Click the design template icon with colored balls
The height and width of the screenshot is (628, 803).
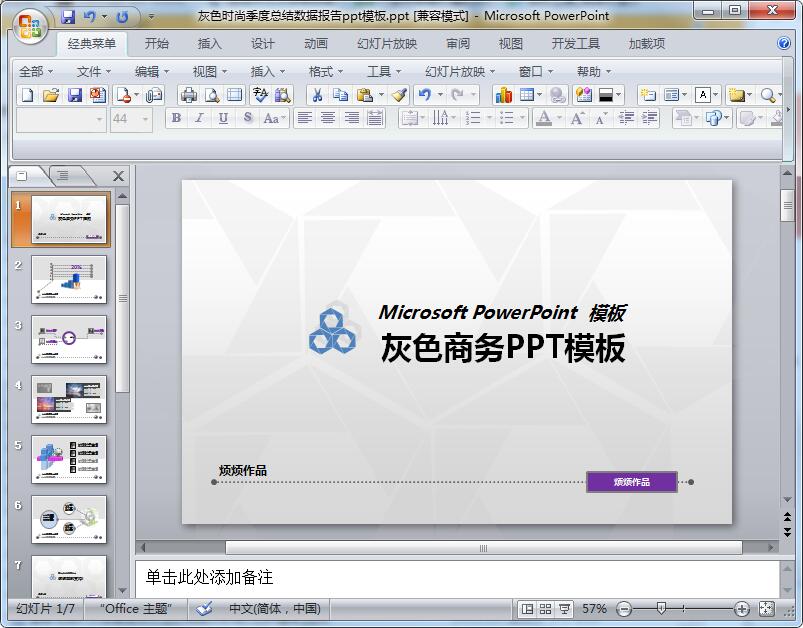583,95
